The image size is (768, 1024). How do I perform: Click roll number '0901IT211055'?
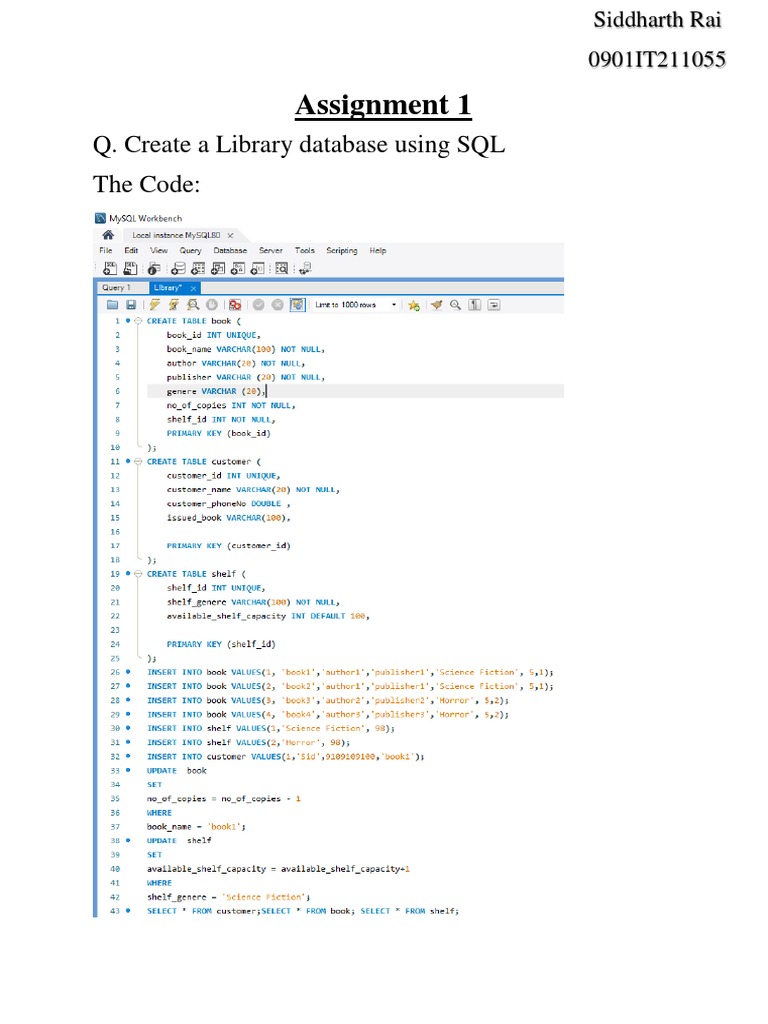656,59
